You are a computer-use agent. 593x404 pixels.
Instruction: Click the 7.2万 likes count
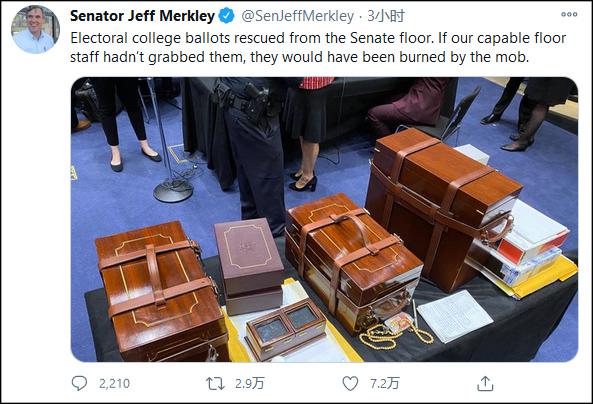tap(384, 384)
